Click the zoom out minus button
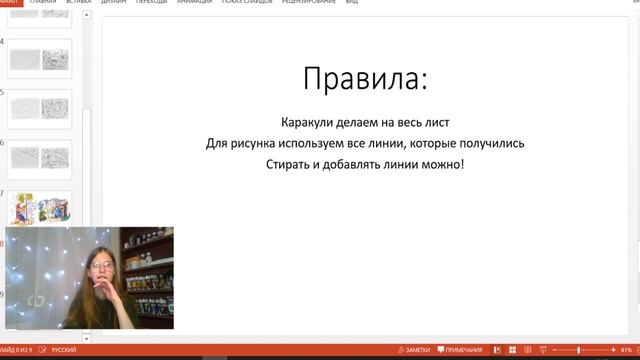This screenshot has width=640, height=360. point(554,350)
